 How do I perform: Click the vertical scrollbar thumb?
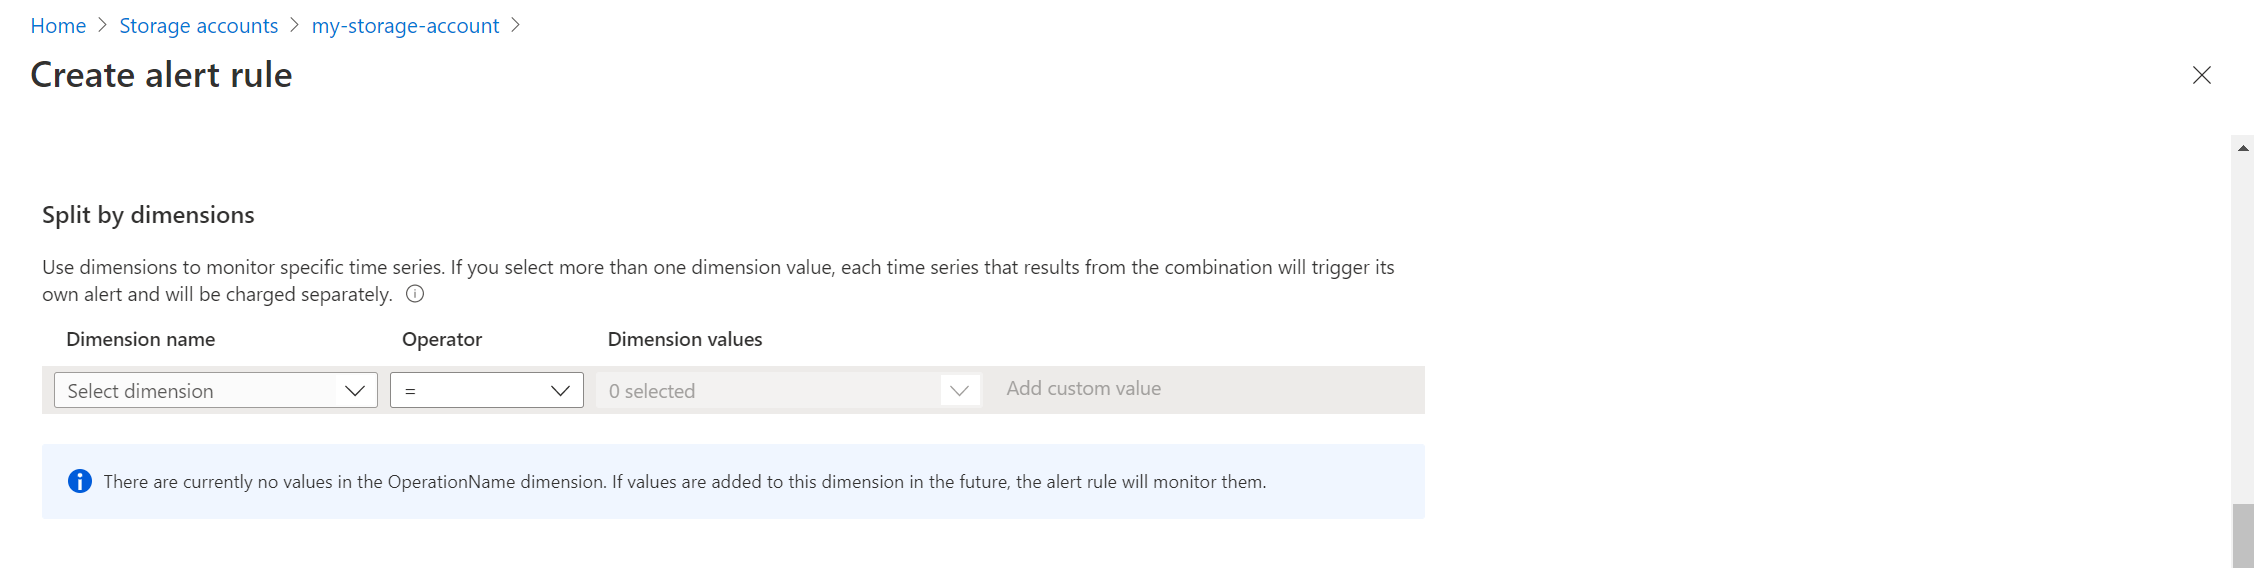point(2243,537)
